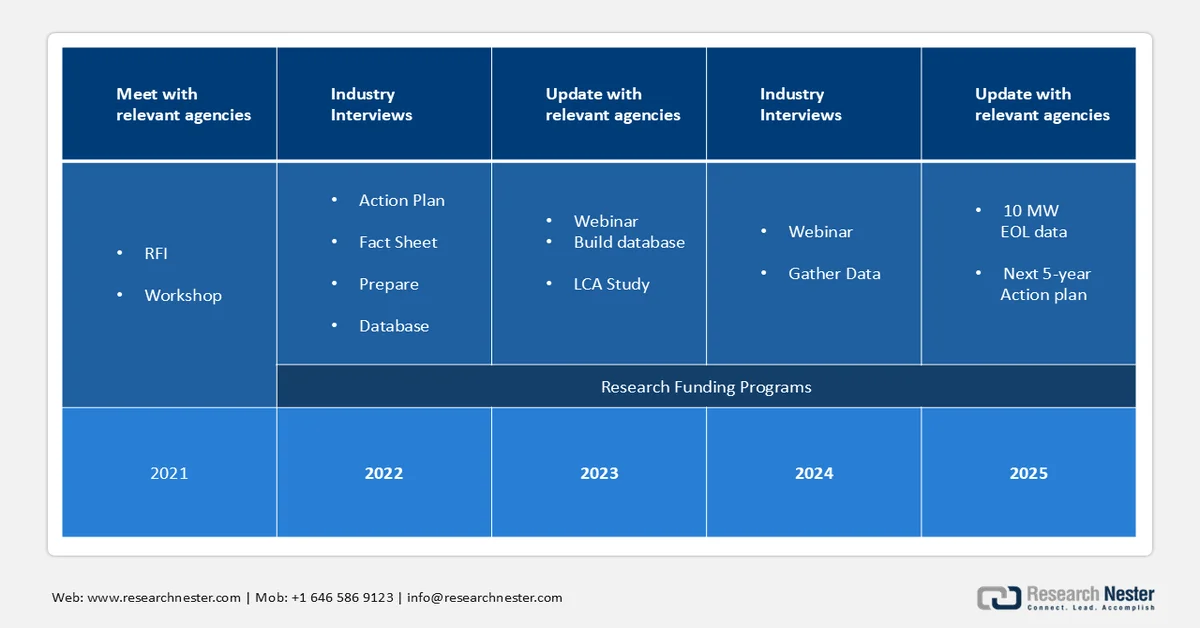Viewport: 1200px width, 628px height.
Task: Click the Research Funding Programs bar
Action: (x=706, y=387)
